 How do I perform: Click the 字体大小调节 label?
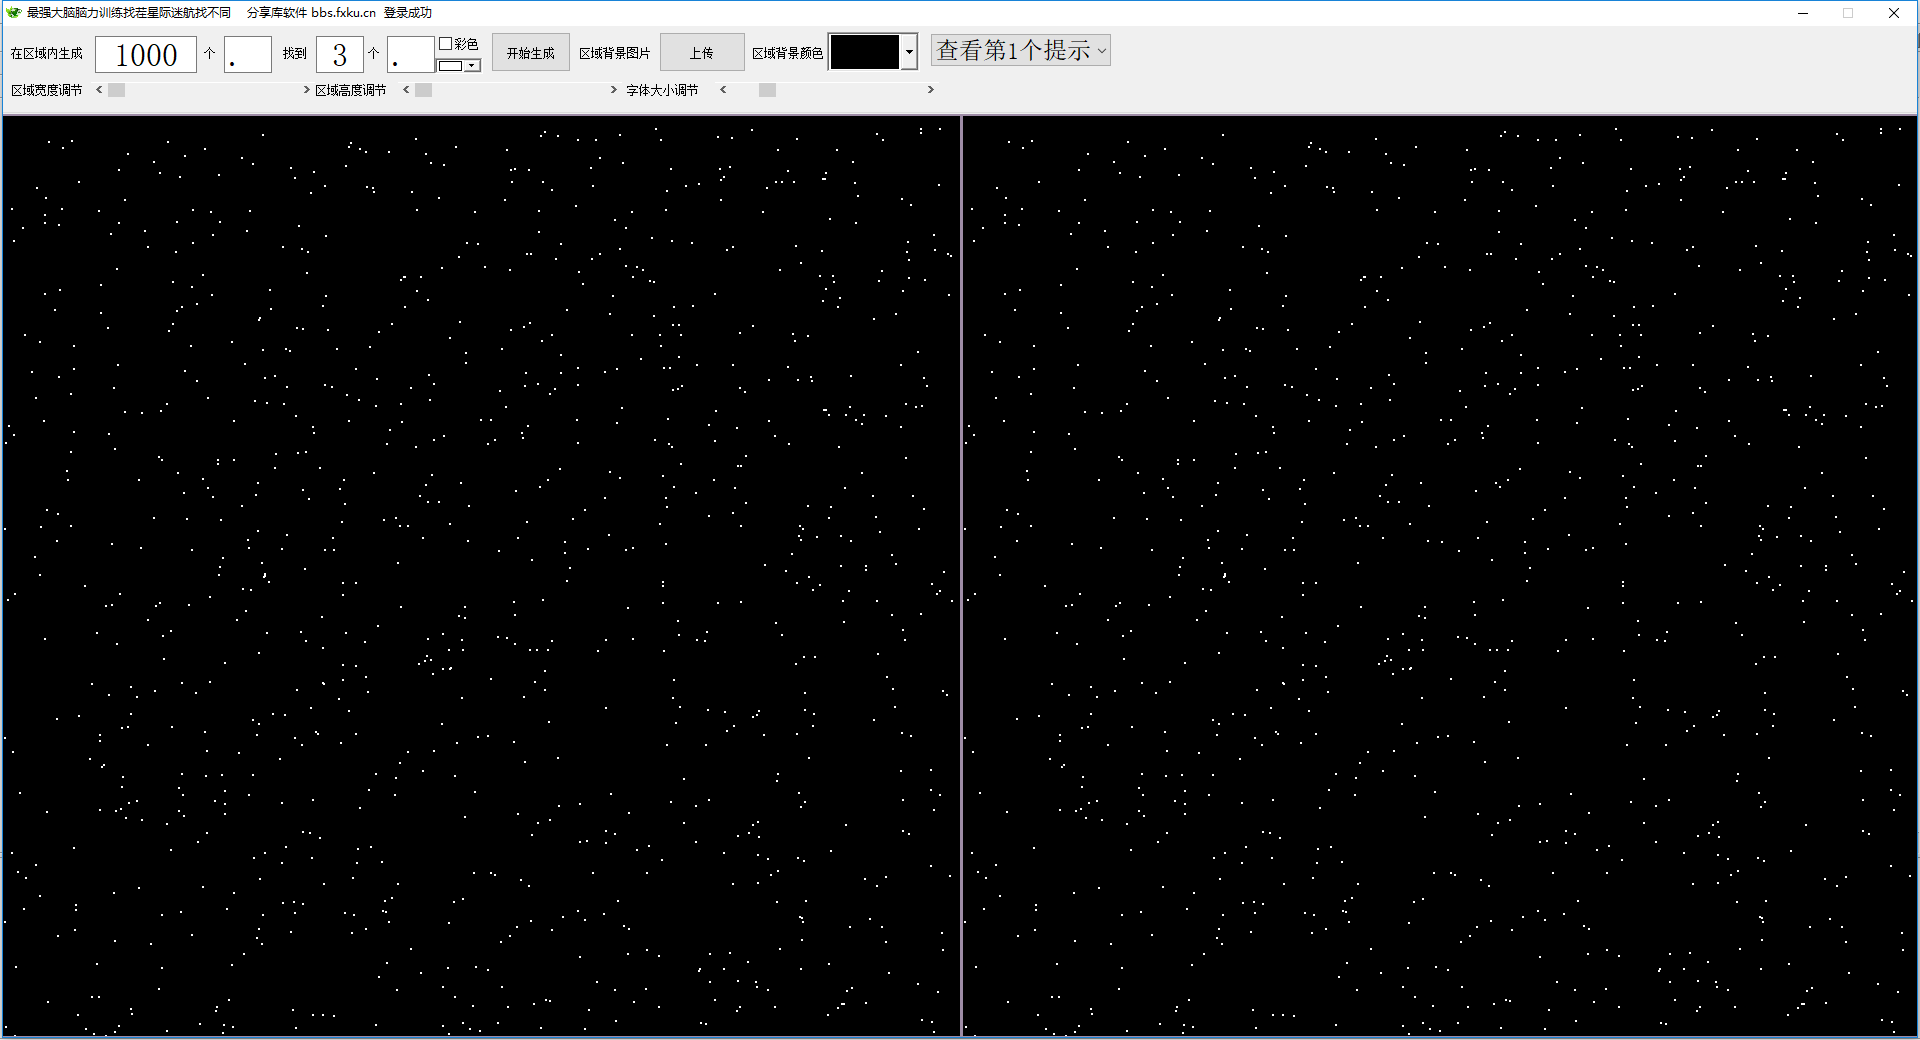point(662,91)
